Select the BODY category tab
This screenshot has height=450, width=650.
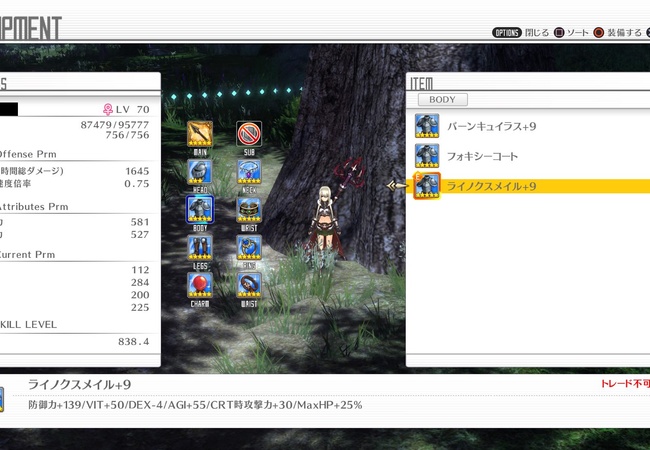tap(443, 100)
